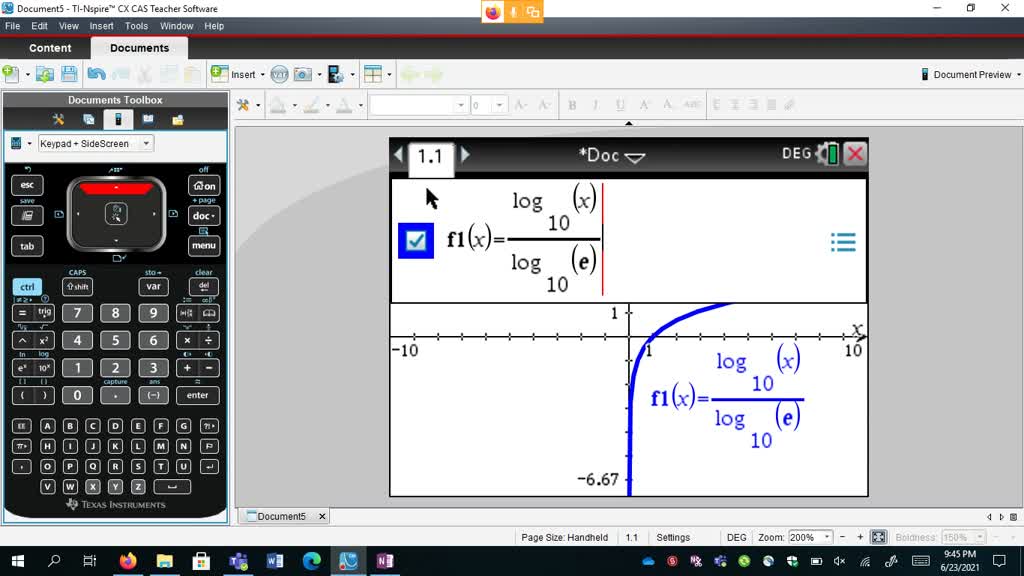Select the Document5 tab at the bottom
1024x576 pixels.
click(281, 516)
